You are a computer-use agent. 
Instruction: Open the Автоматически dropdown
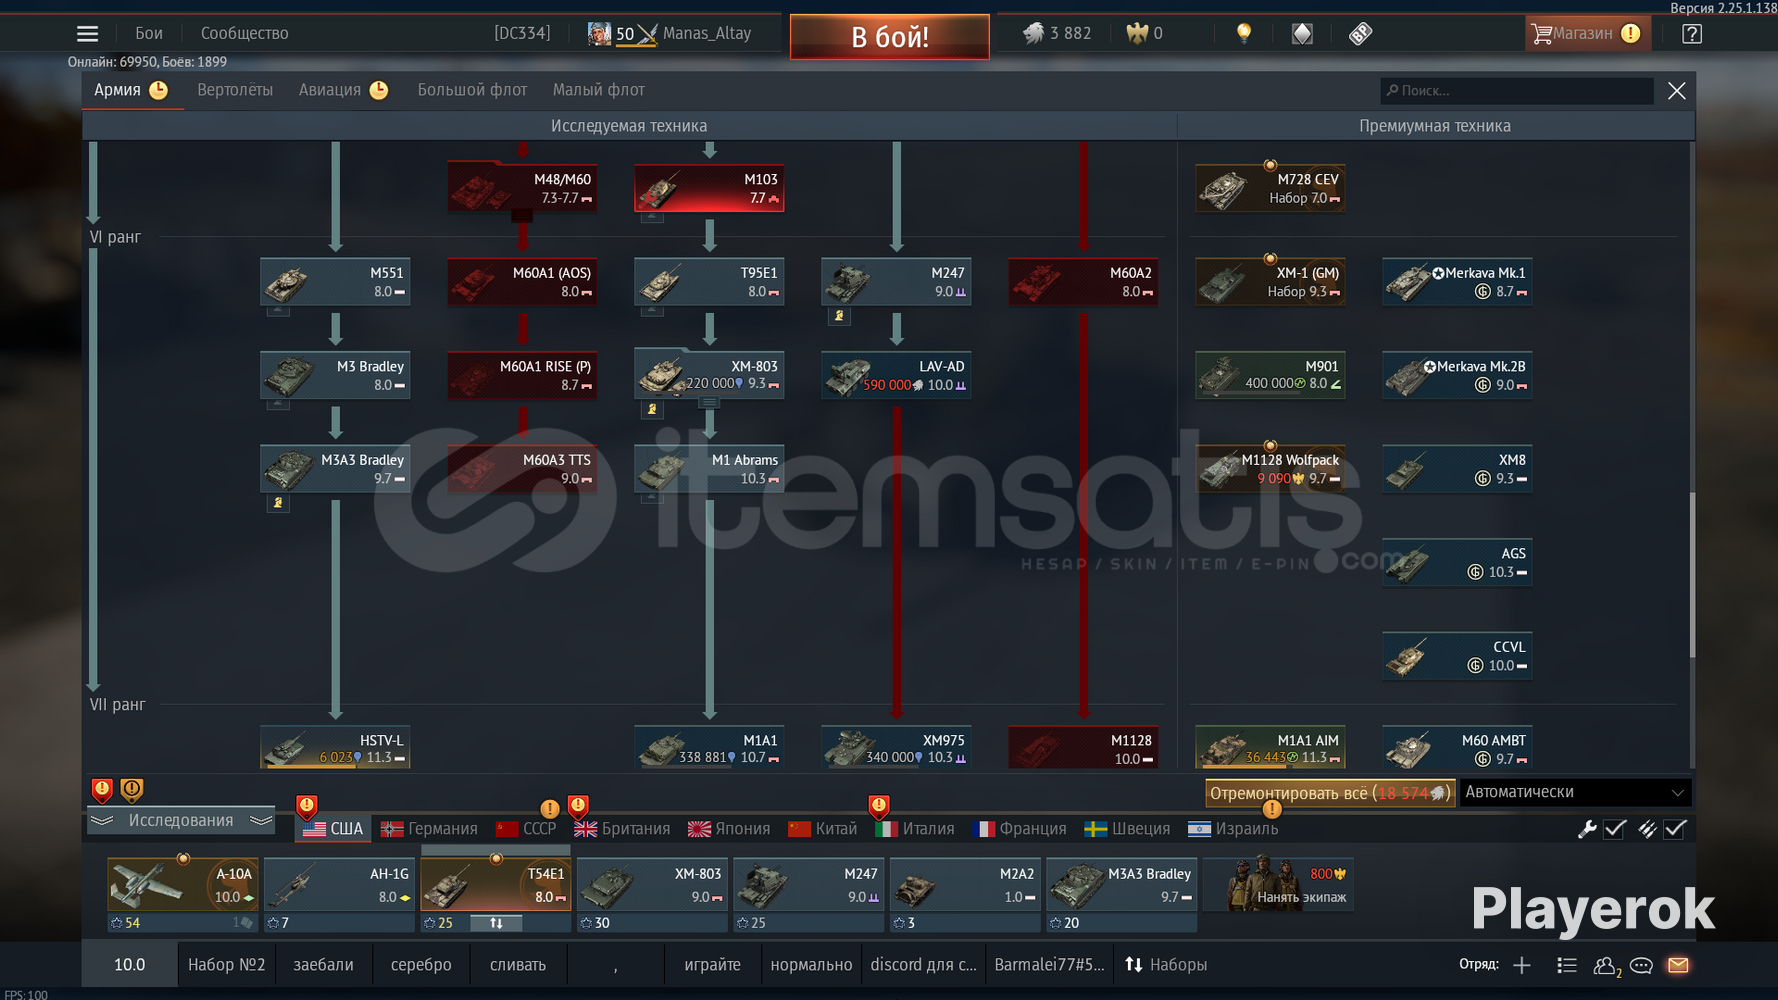click(x=1575, y=792)
